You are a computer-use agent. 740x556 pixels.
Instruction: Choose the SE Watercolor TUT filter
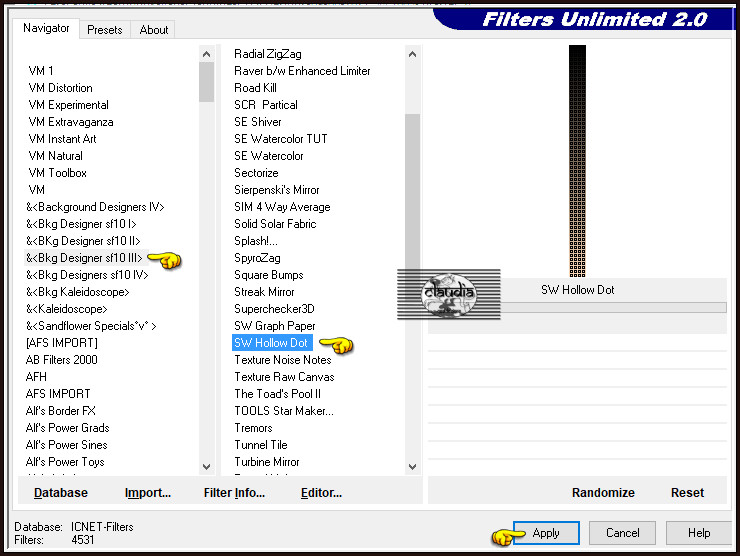[x=281, y=139]
